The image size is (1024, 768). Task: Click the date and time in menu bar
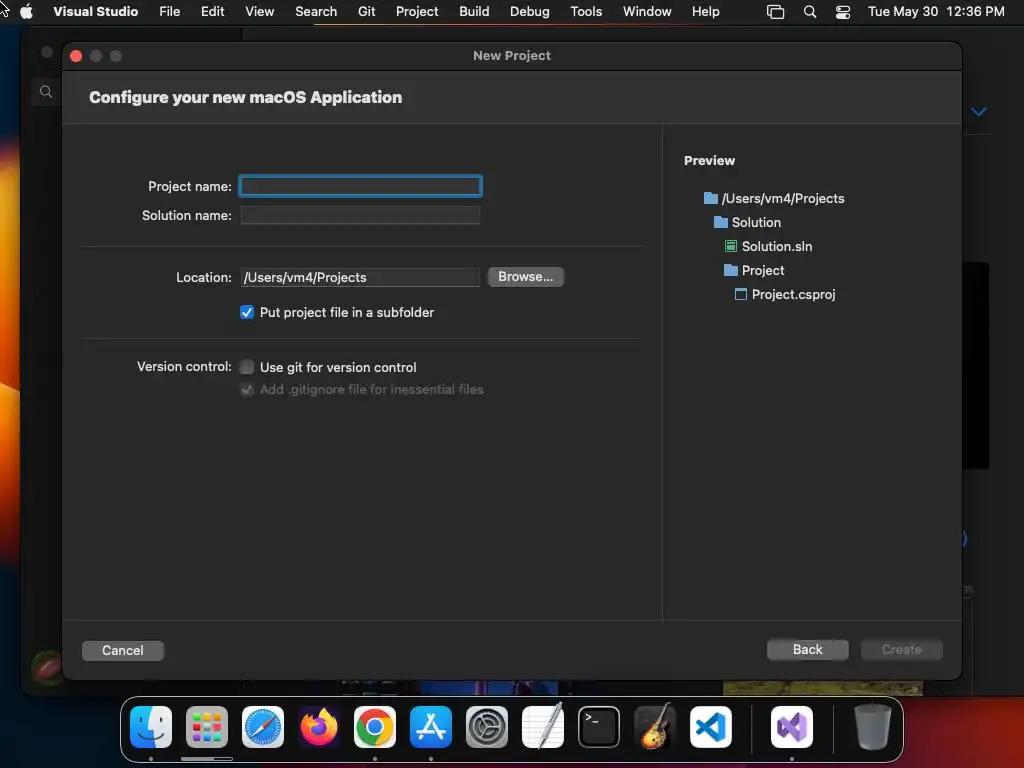pos(936,12)
